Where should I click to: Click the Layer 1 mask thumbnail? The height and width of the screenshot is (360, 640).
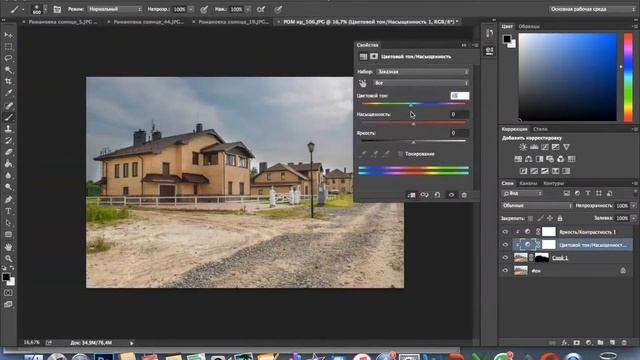coord(542,258)
